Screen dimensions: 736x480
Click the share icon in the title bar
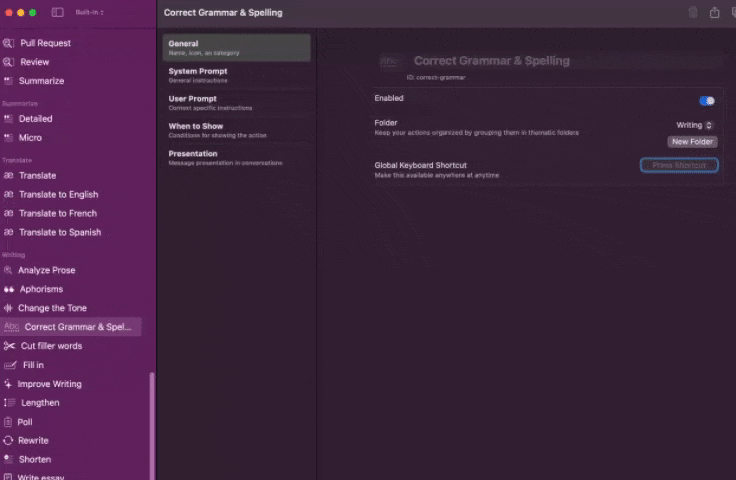(714, 13)
